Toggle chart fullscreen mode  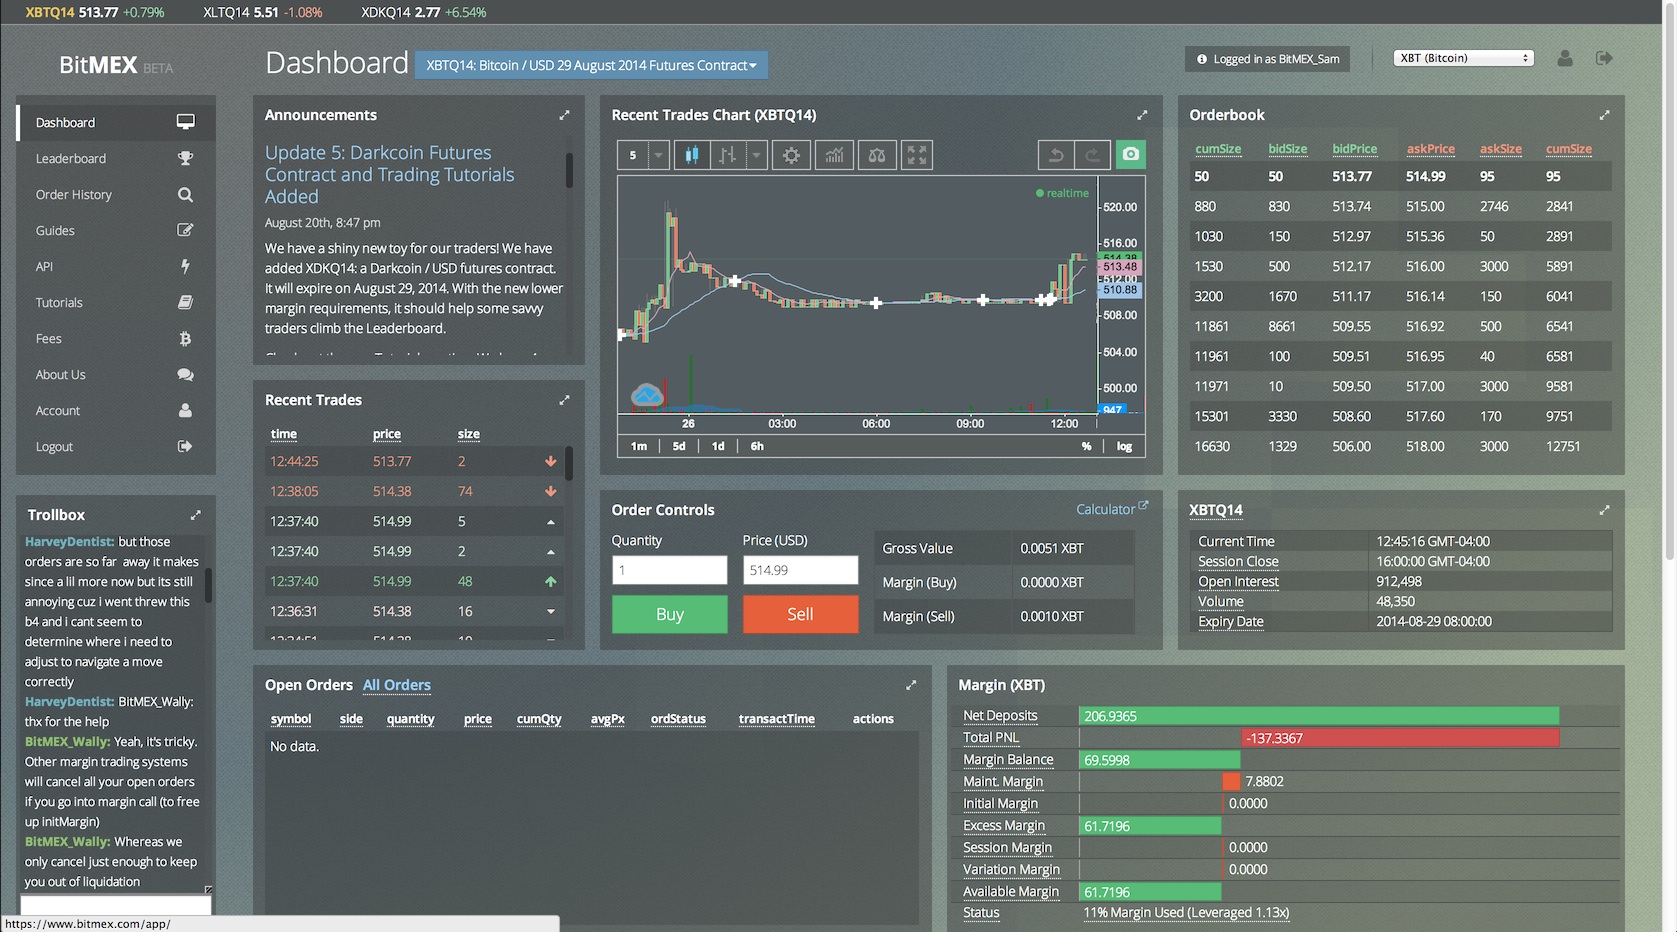pyautogui.click(x=917, y=155)
